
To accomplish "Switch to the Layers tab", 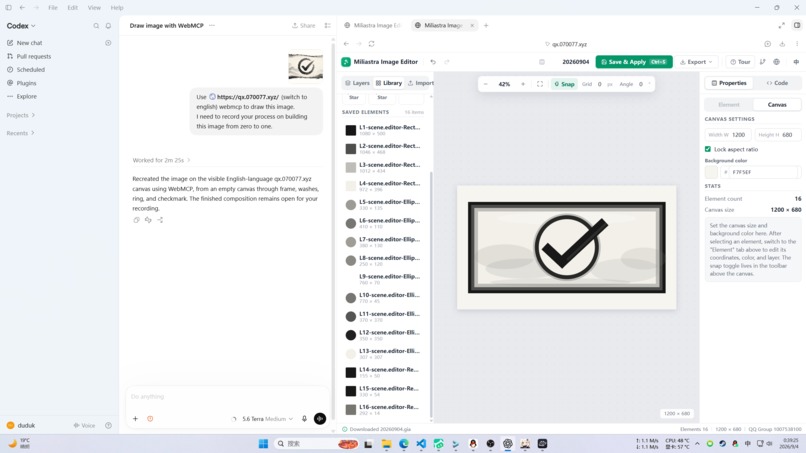I will point(357,83).
